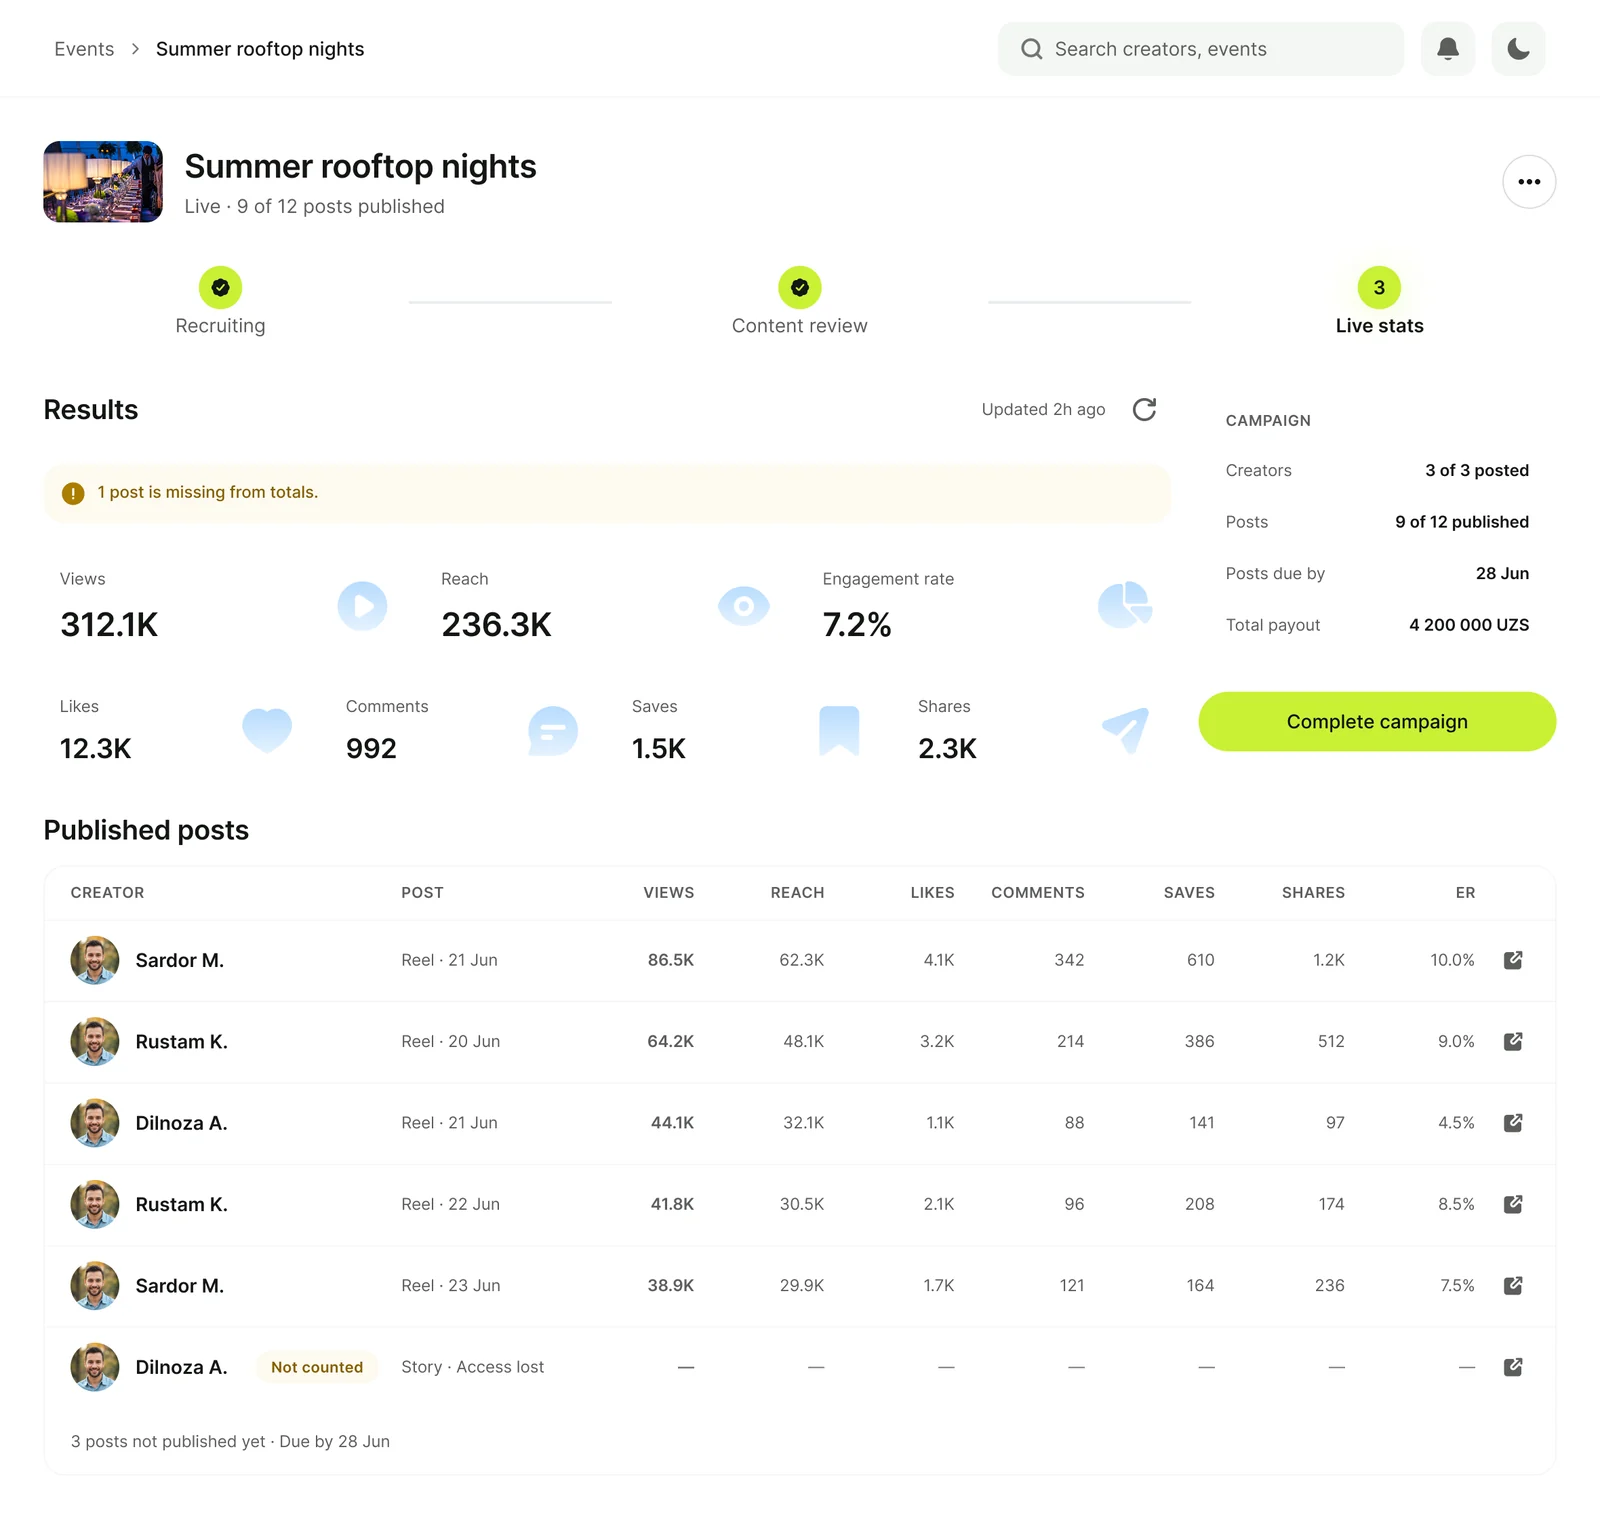The image size is (1600, 1519).
Task: Open Rustam K. 20 Jun post external link
Action: tap(1513, 1041)
